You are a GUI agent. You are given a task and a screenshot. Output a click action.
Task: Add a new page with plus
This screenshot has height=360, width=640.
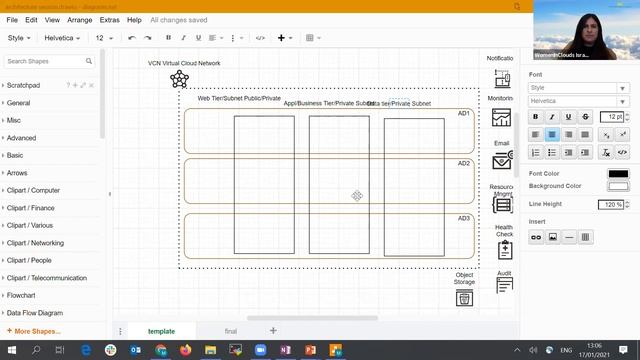pyautogui.click(x=273, y=331)
